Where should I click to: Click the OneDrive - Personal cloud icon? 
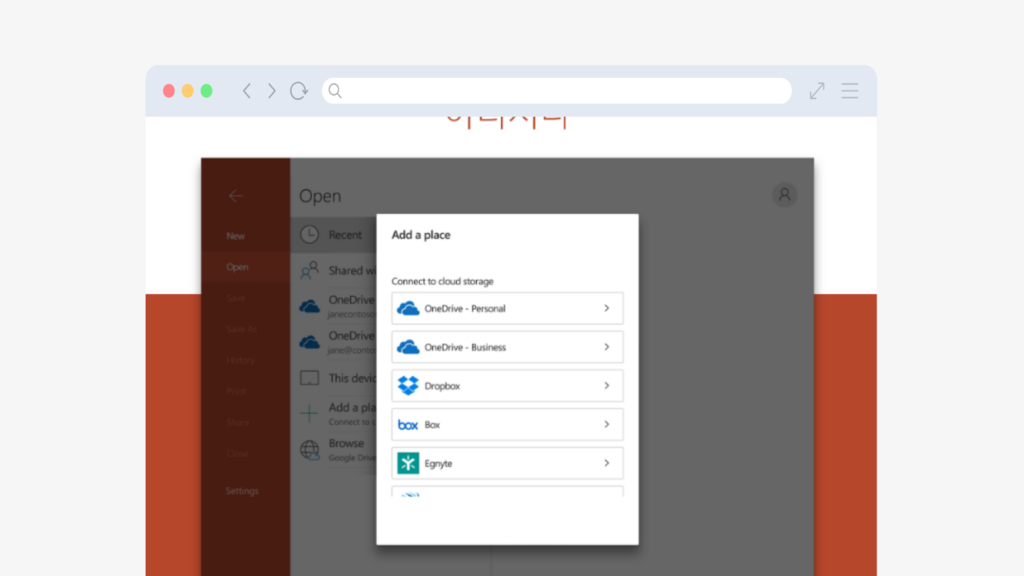pos(408,308)
